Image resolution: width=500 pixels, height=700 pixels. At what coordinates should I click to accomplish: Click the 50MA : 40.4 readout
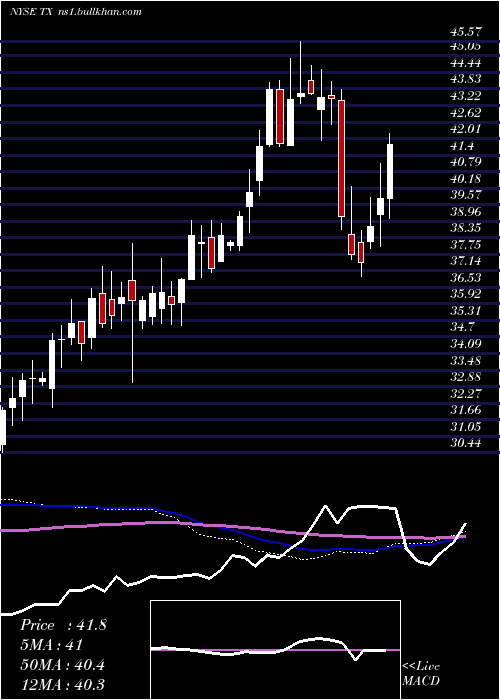(62, 665)
